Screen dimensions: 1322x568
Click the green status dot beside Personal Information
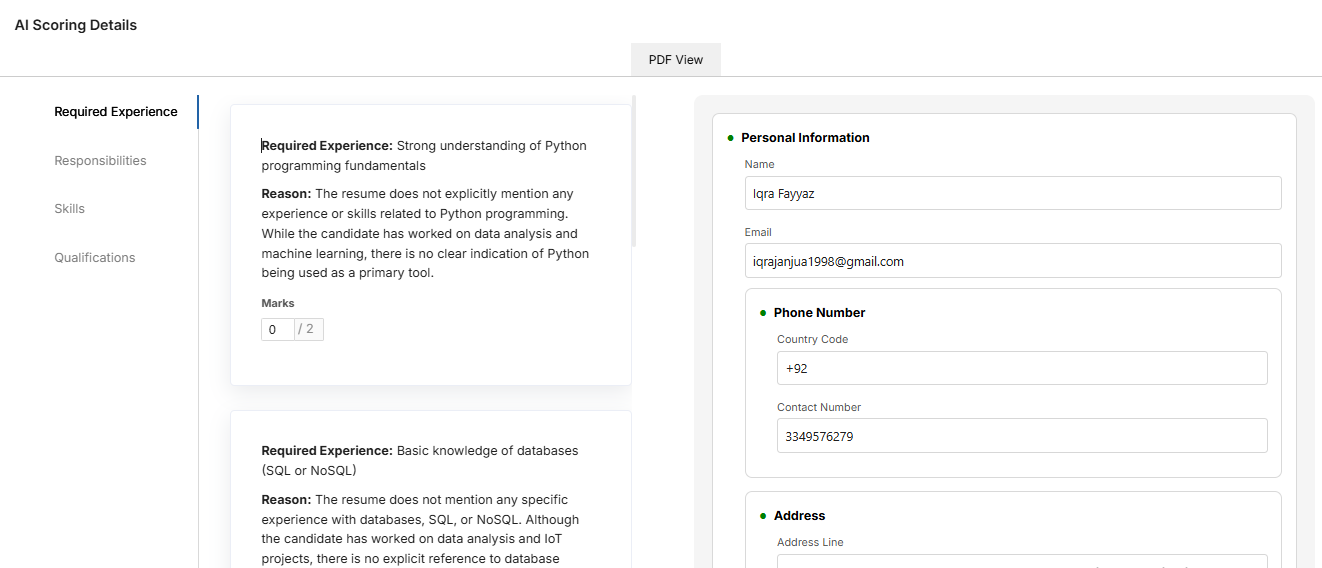[x=730, y=138]
